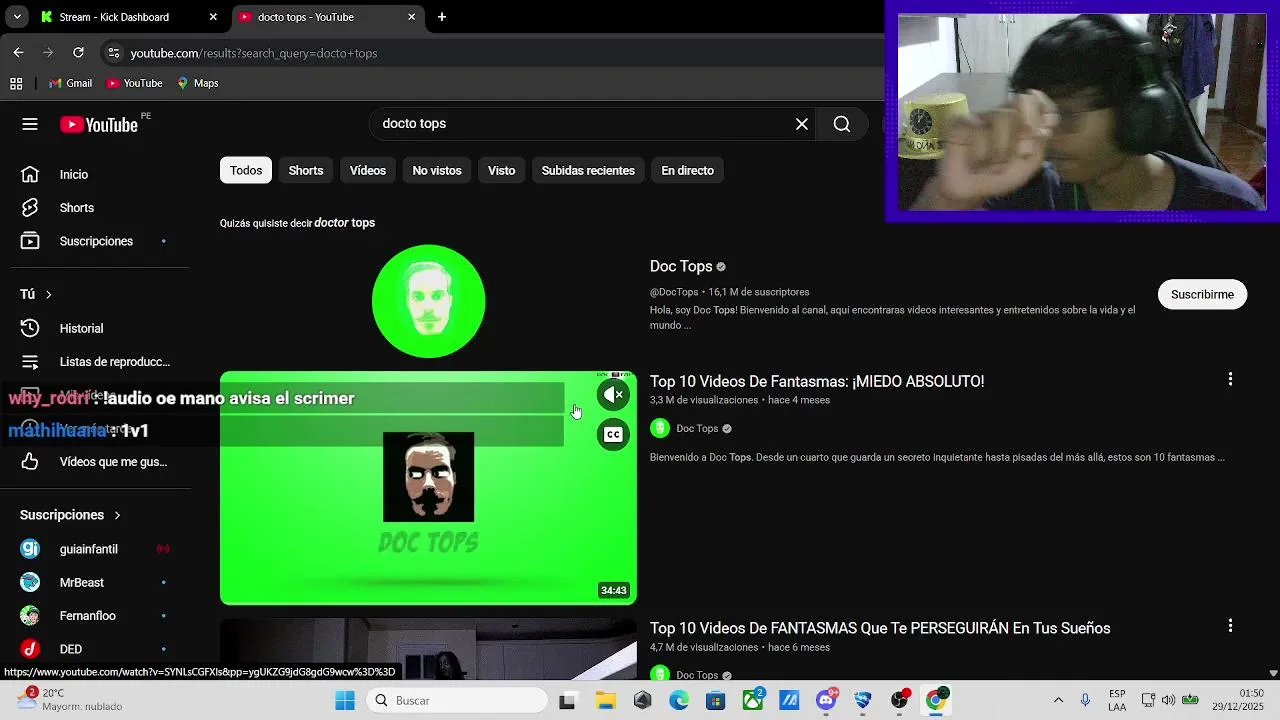Open the Doc Tops channel name
The width and height of the screenshot is (1280, 720).
681,266
